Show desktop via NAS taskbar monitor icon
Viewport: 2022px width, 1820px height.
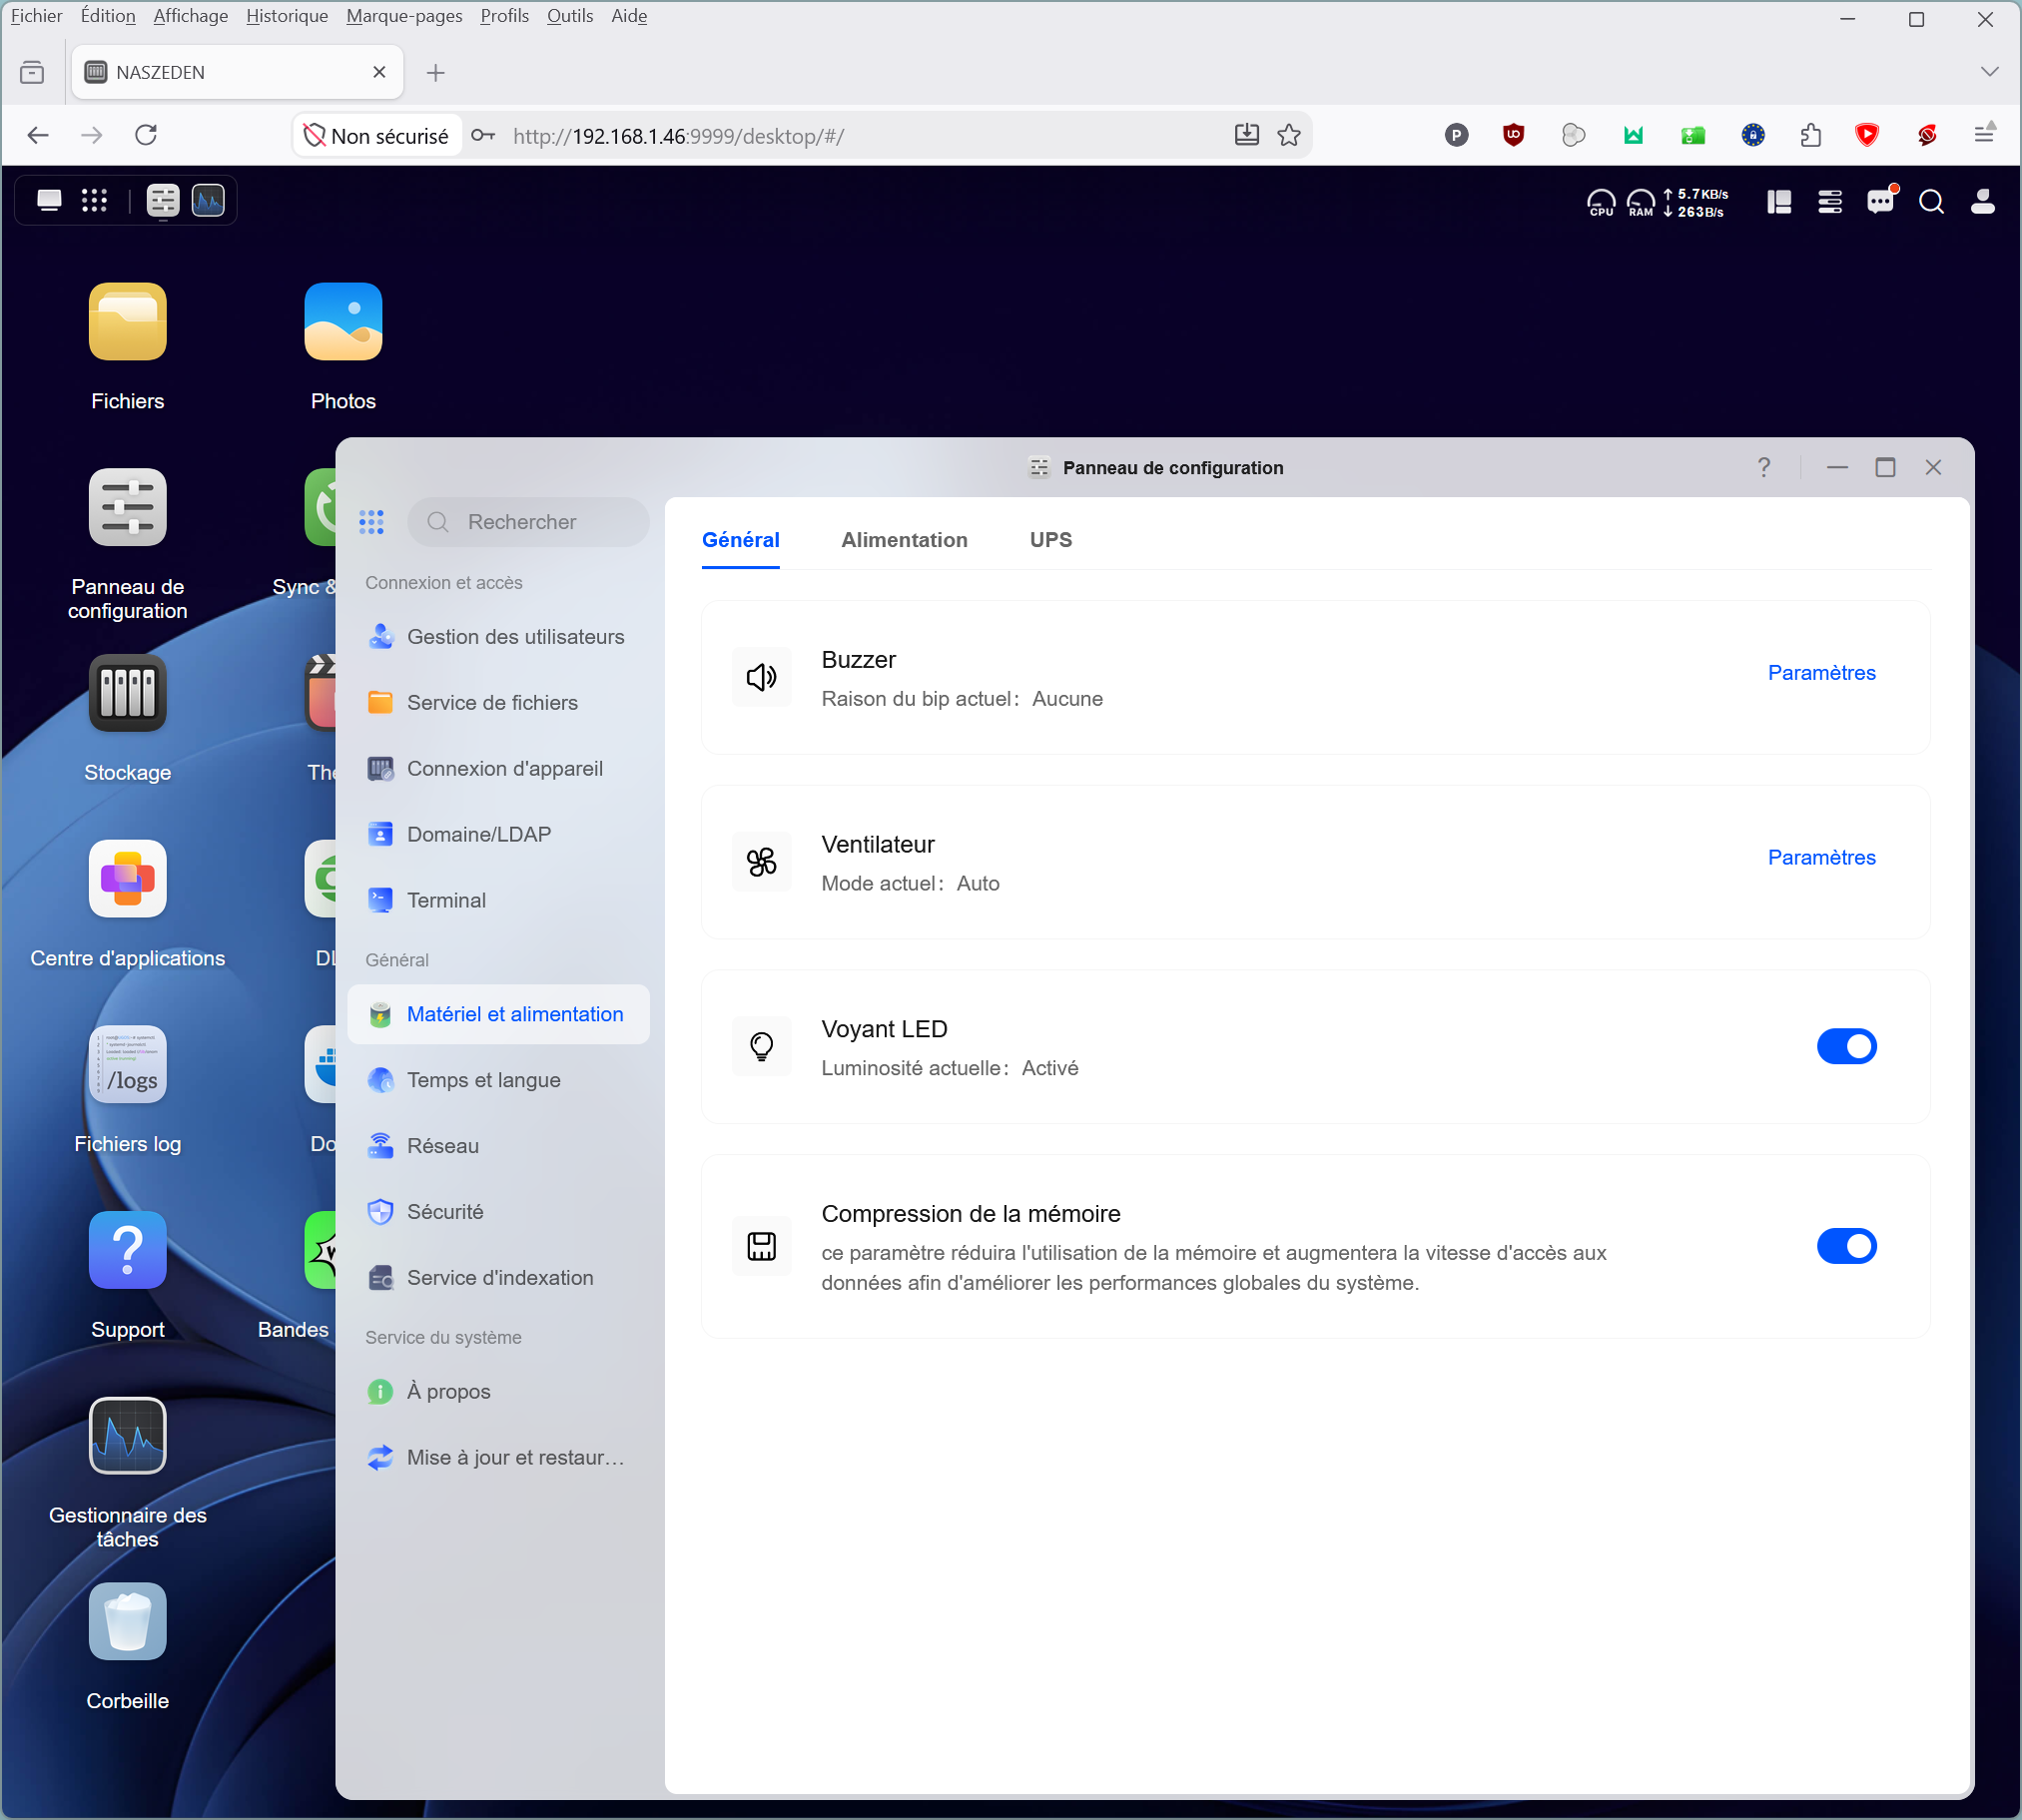coord(49,201)
